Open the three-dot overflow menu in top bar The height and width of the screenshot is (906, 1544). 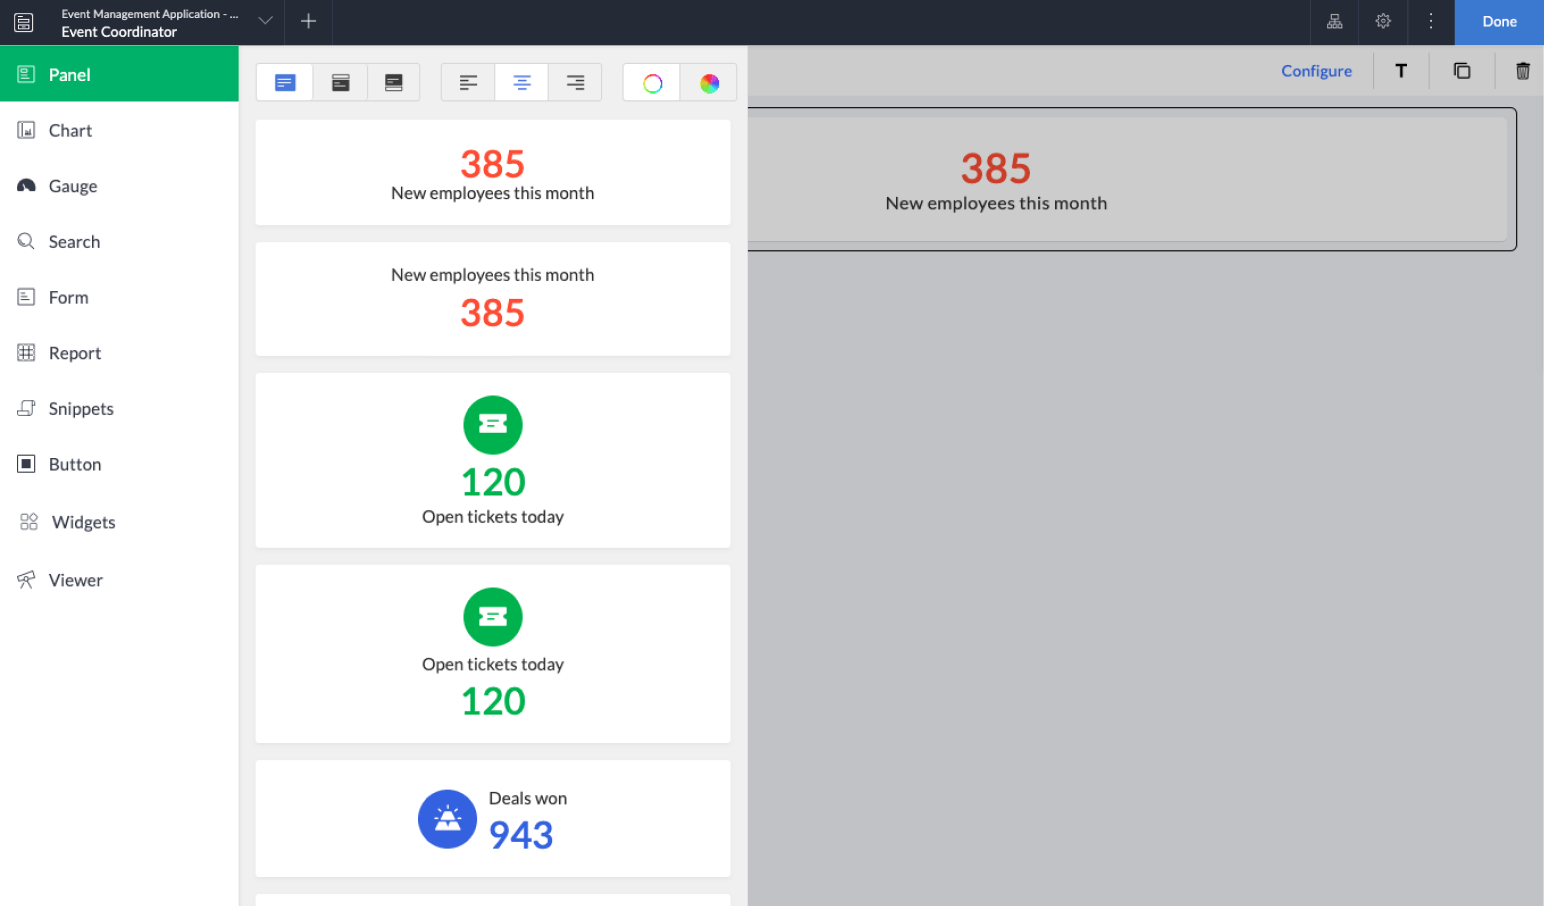tap(1431, 21)
